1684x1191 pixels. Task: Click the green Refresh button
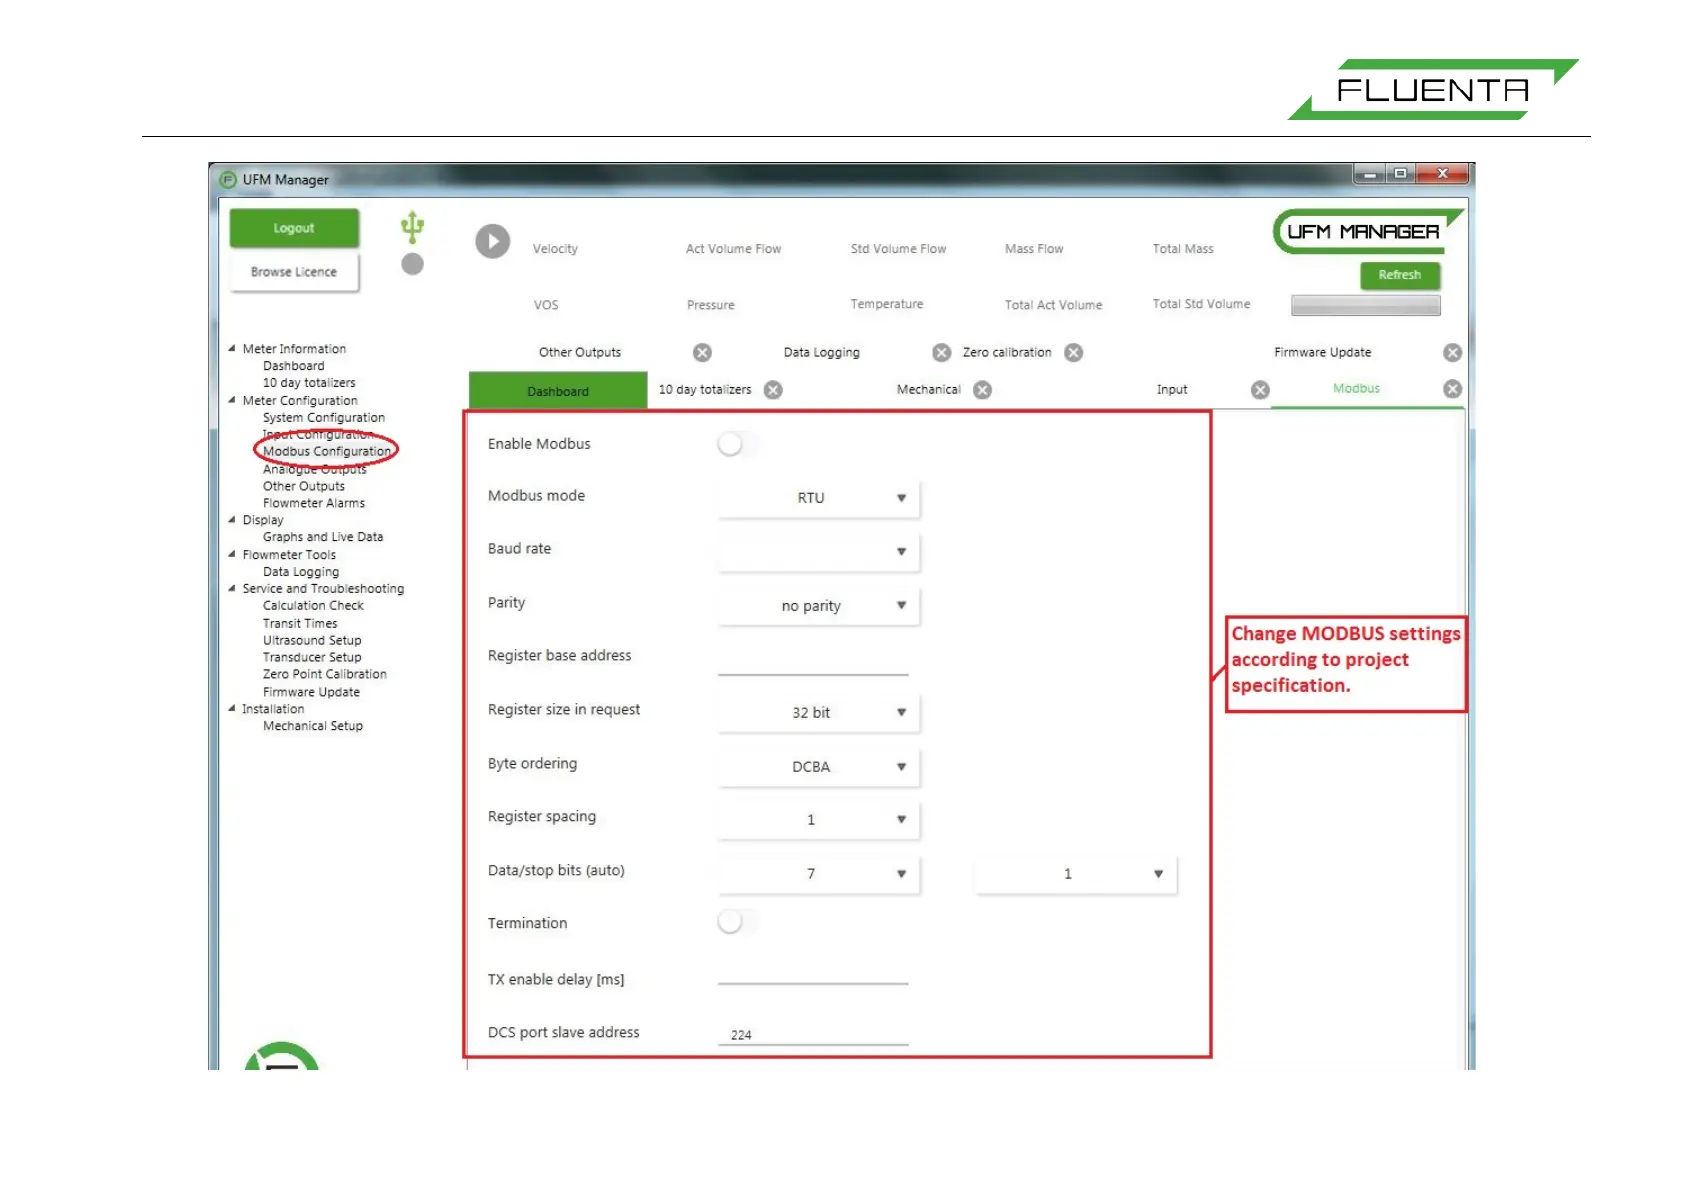[1400, 275]
